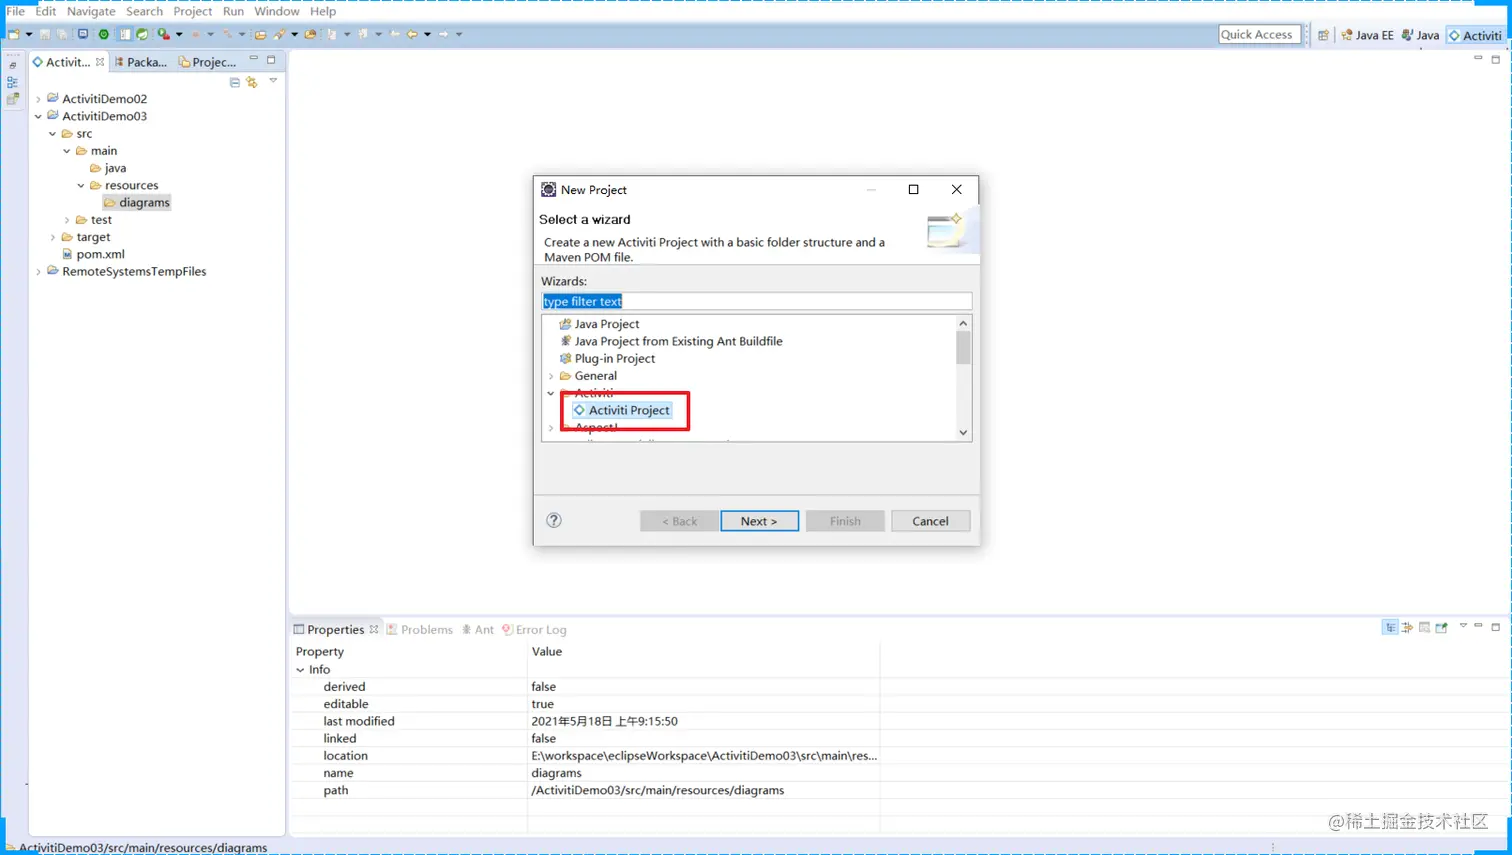
Task: Toggle Link with Editor in explorer
Action: pyautogui.click(x=252, y=82)
